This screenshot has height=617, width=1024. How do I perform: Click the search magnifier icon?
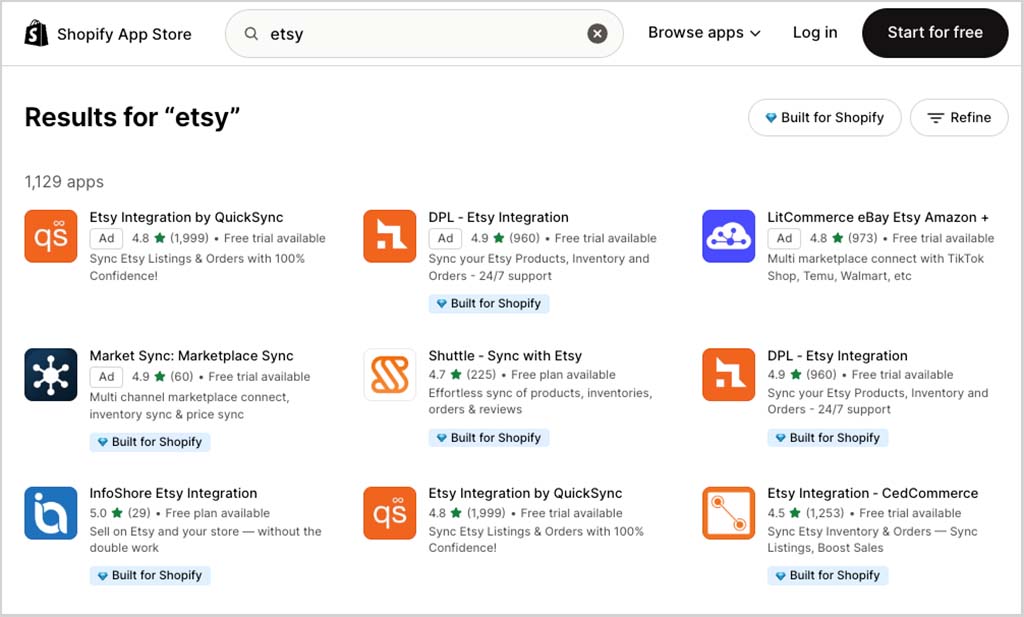coord(251,33)
